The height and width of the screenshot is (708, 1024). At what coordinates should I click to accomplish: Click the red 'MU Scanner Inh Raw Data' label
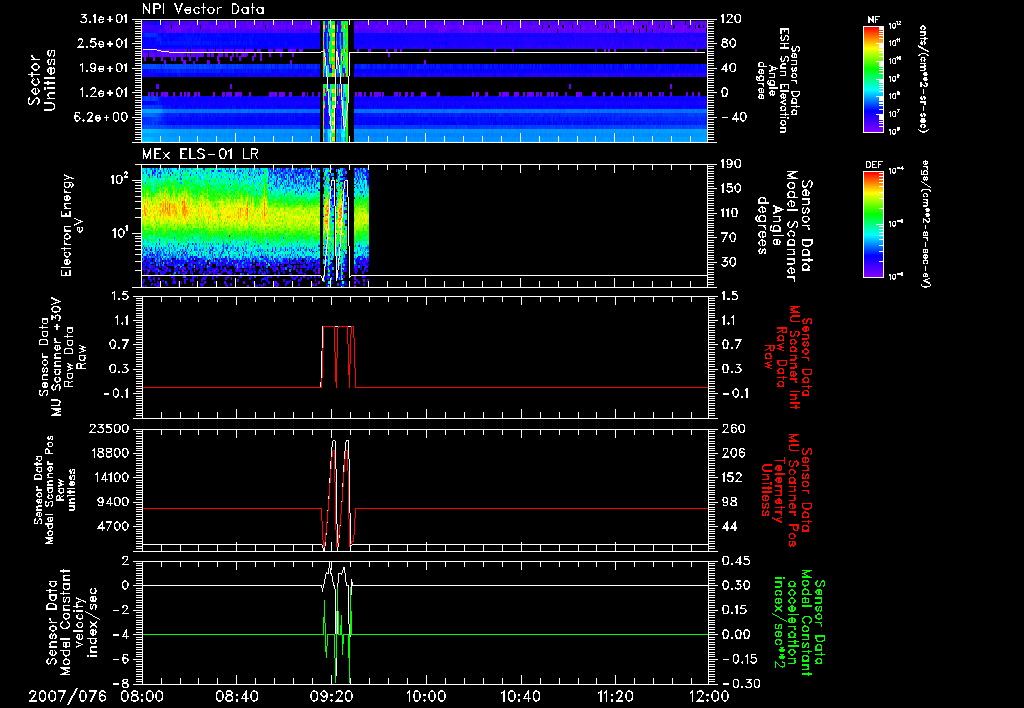click(x=787, y=357)
